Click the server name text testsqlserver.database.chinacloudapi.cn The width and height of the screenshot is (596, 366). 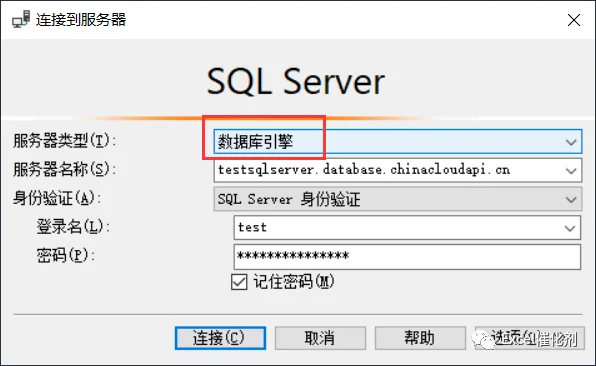click(x=364, y=170)
